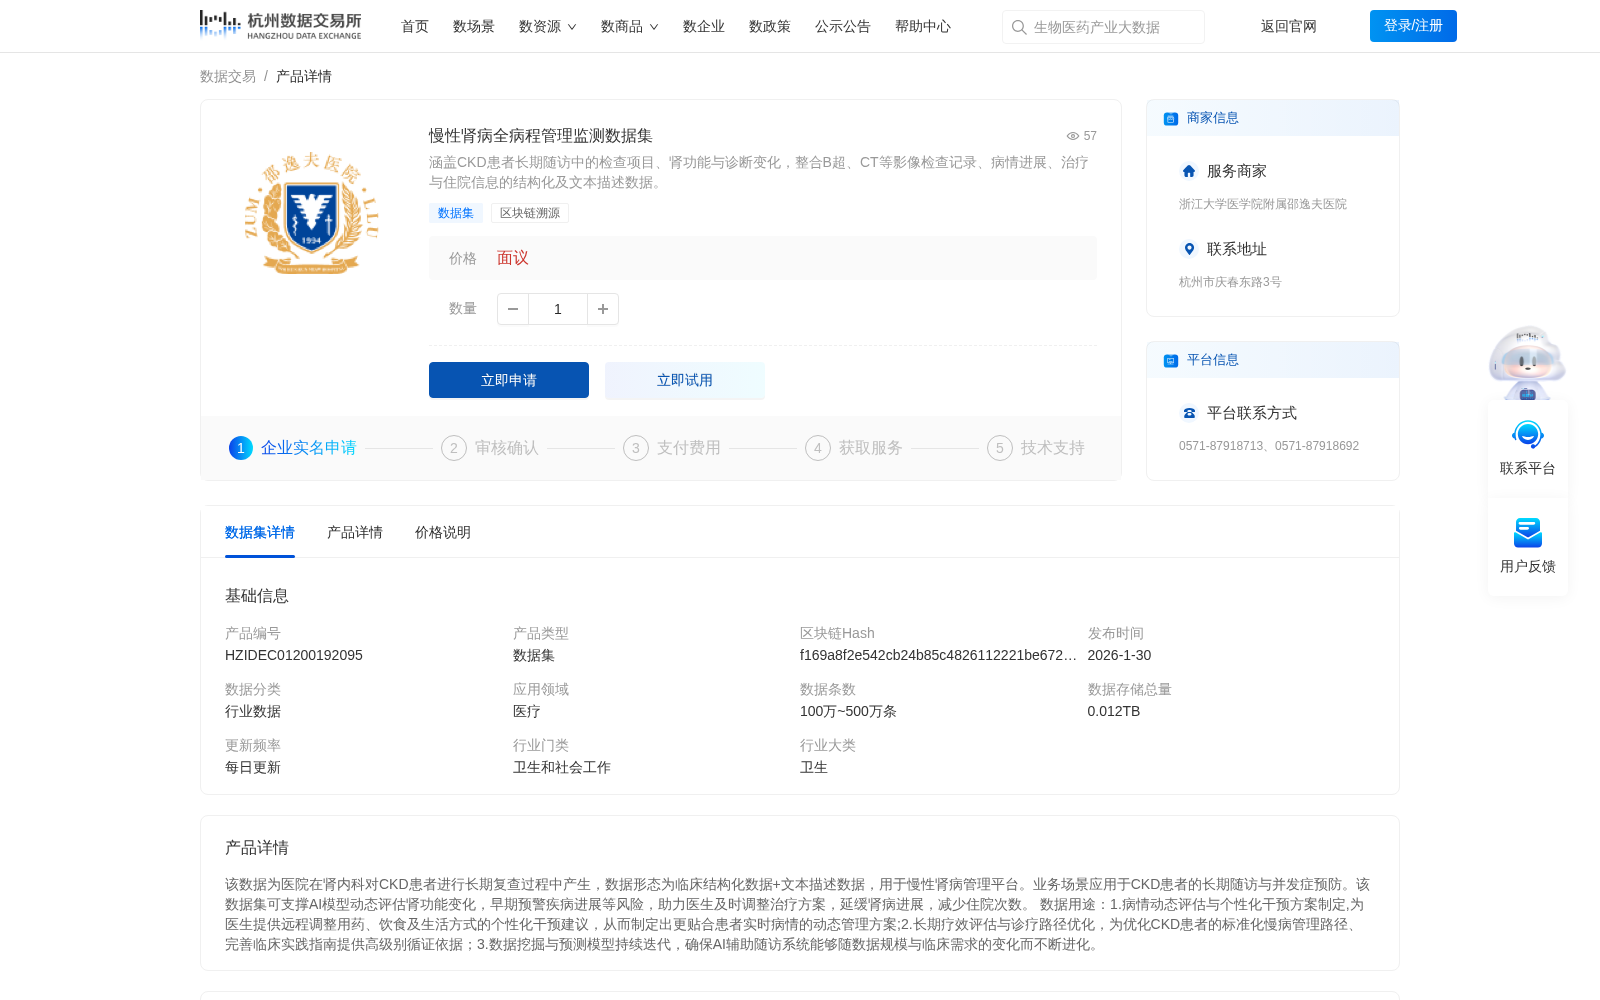
Task: Click the 区块链溯源 tag
Action: (530, 213)
